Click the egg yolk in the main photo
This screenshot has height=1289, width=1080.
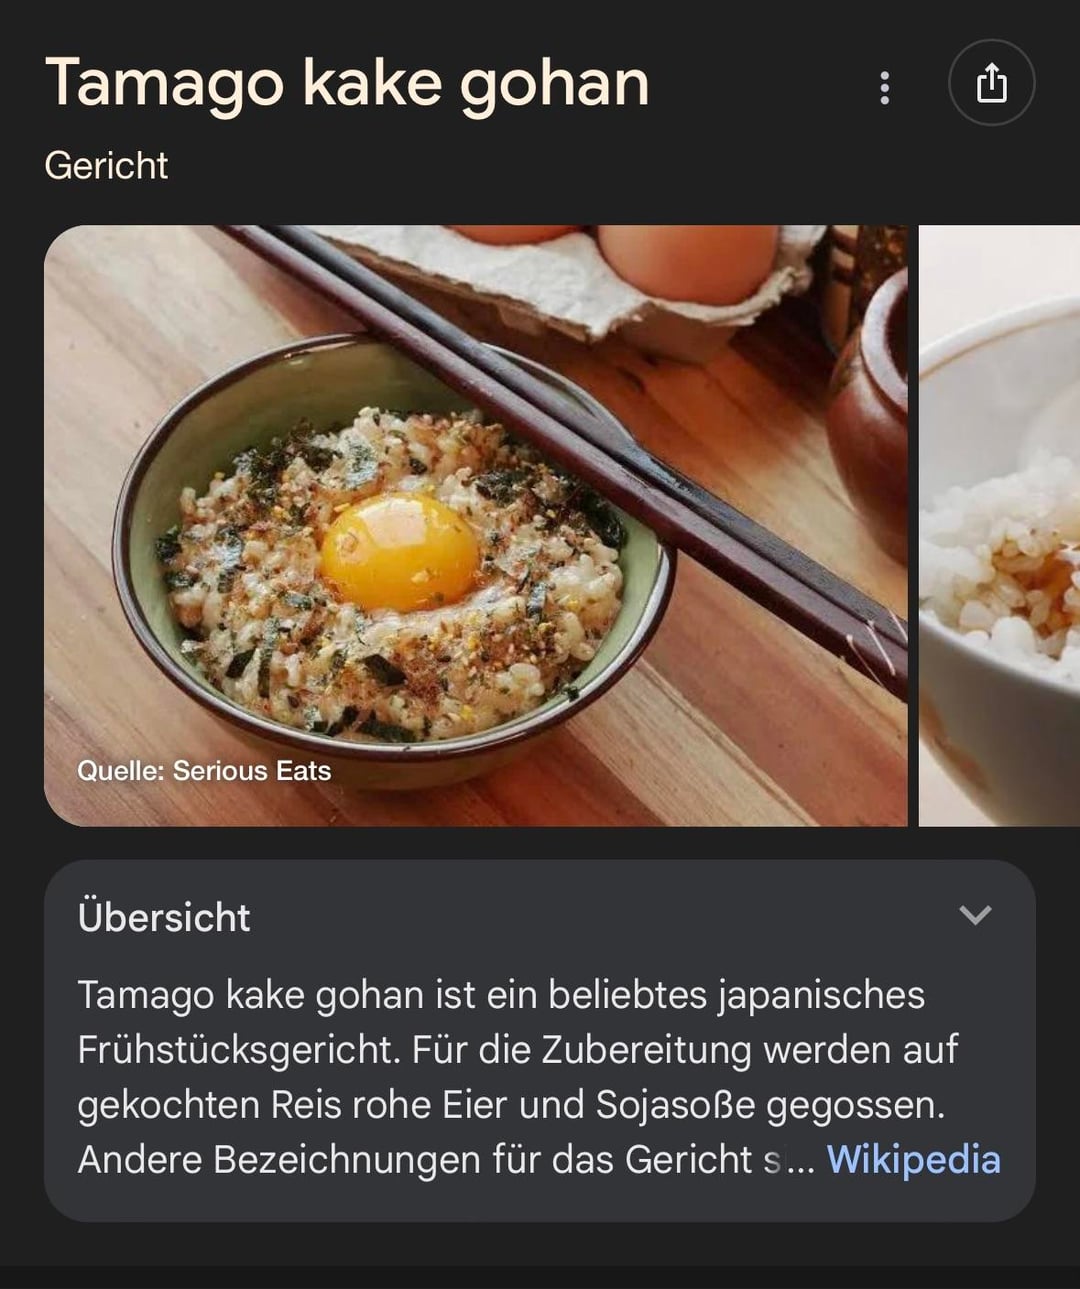coord(400,552)
